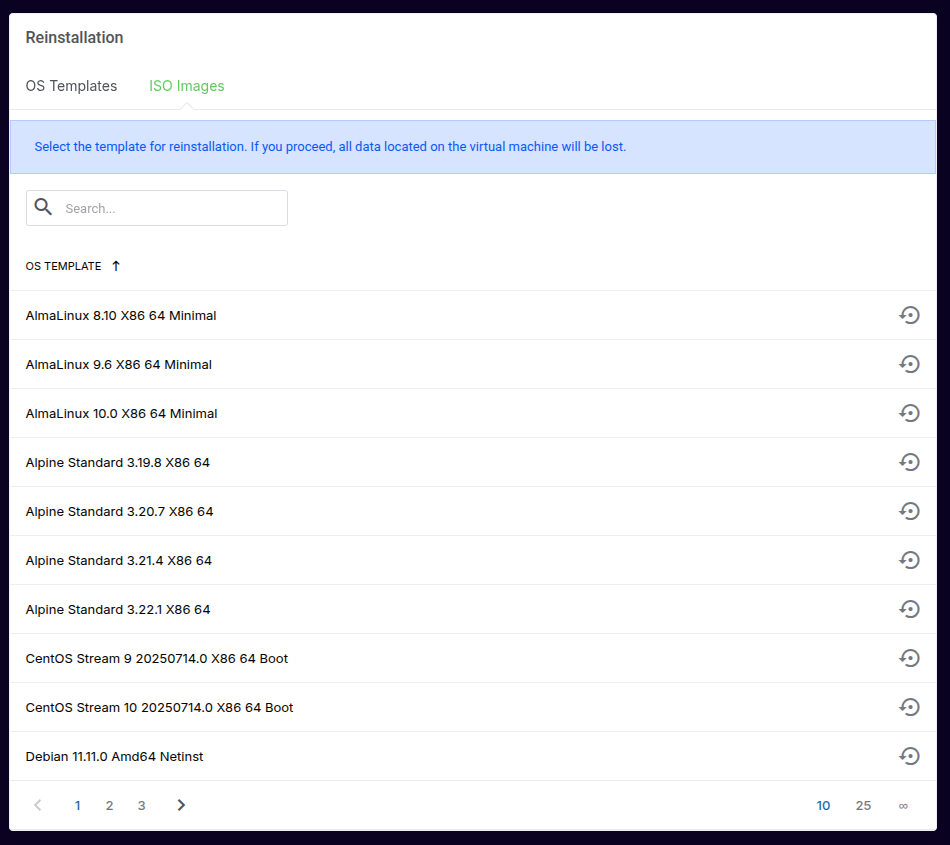Screen dimensions: 950x845
Task: Click the infinity symbol to show all entries
Action: click(x=903, y=805)
